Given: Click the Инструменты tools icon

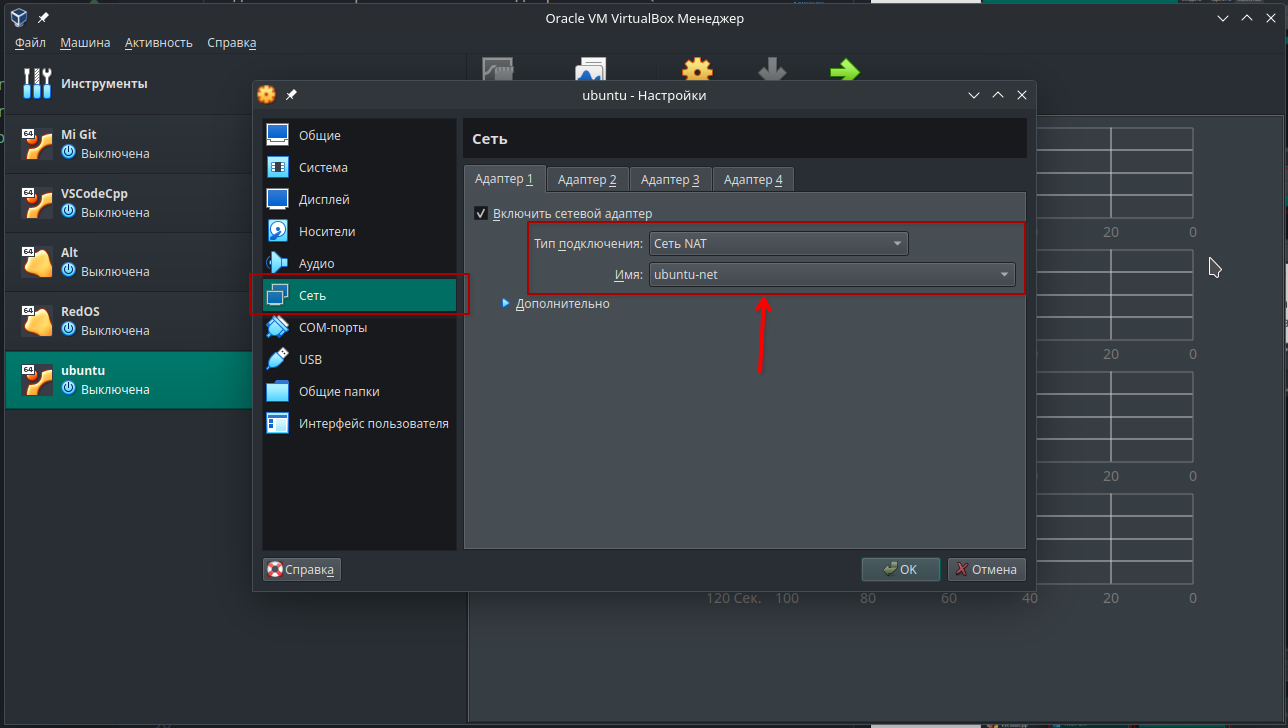Looking at the screenshot, I should point(37,84).
